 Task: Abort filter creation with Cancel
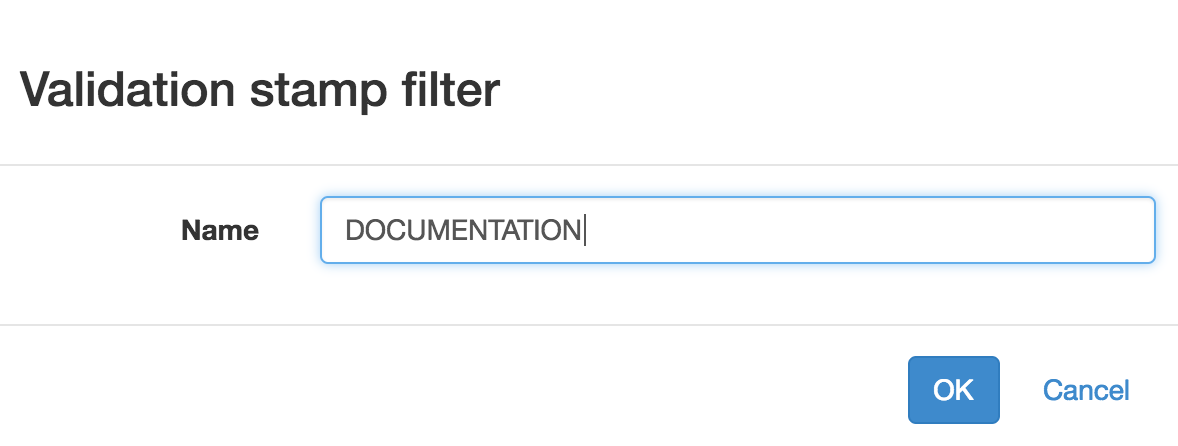click(x=1086, y=389)
